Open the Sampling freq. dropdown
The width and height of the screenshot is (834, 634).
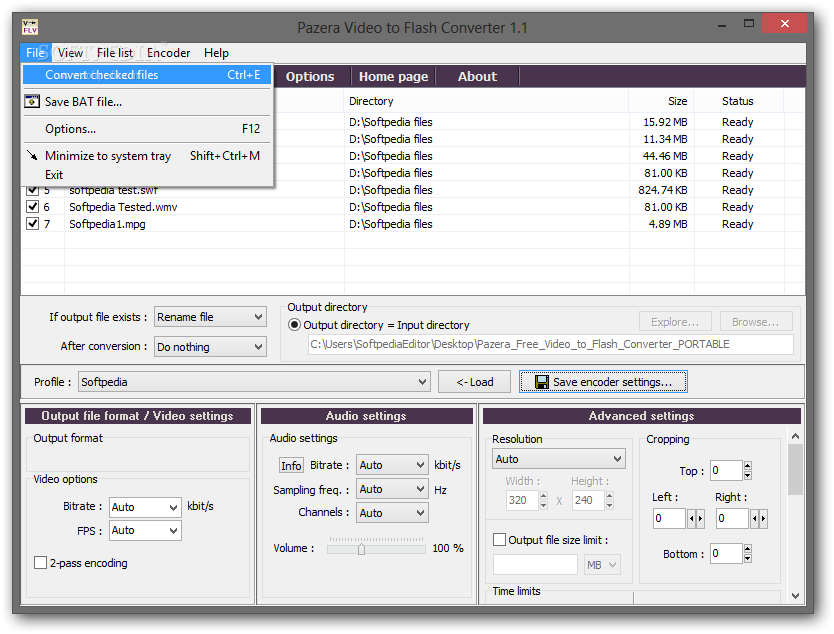coord(392,489)
